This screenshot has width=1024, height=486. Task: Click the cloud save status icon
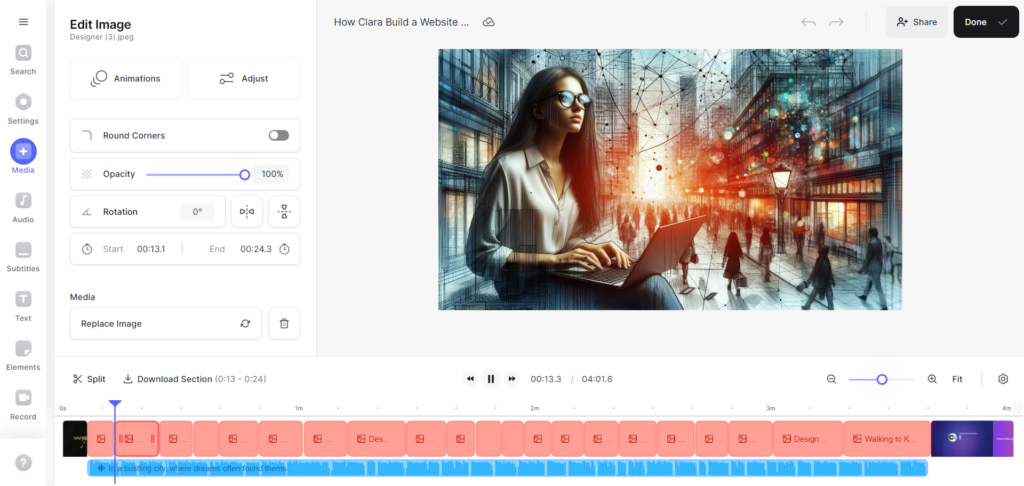coord(488,22)
